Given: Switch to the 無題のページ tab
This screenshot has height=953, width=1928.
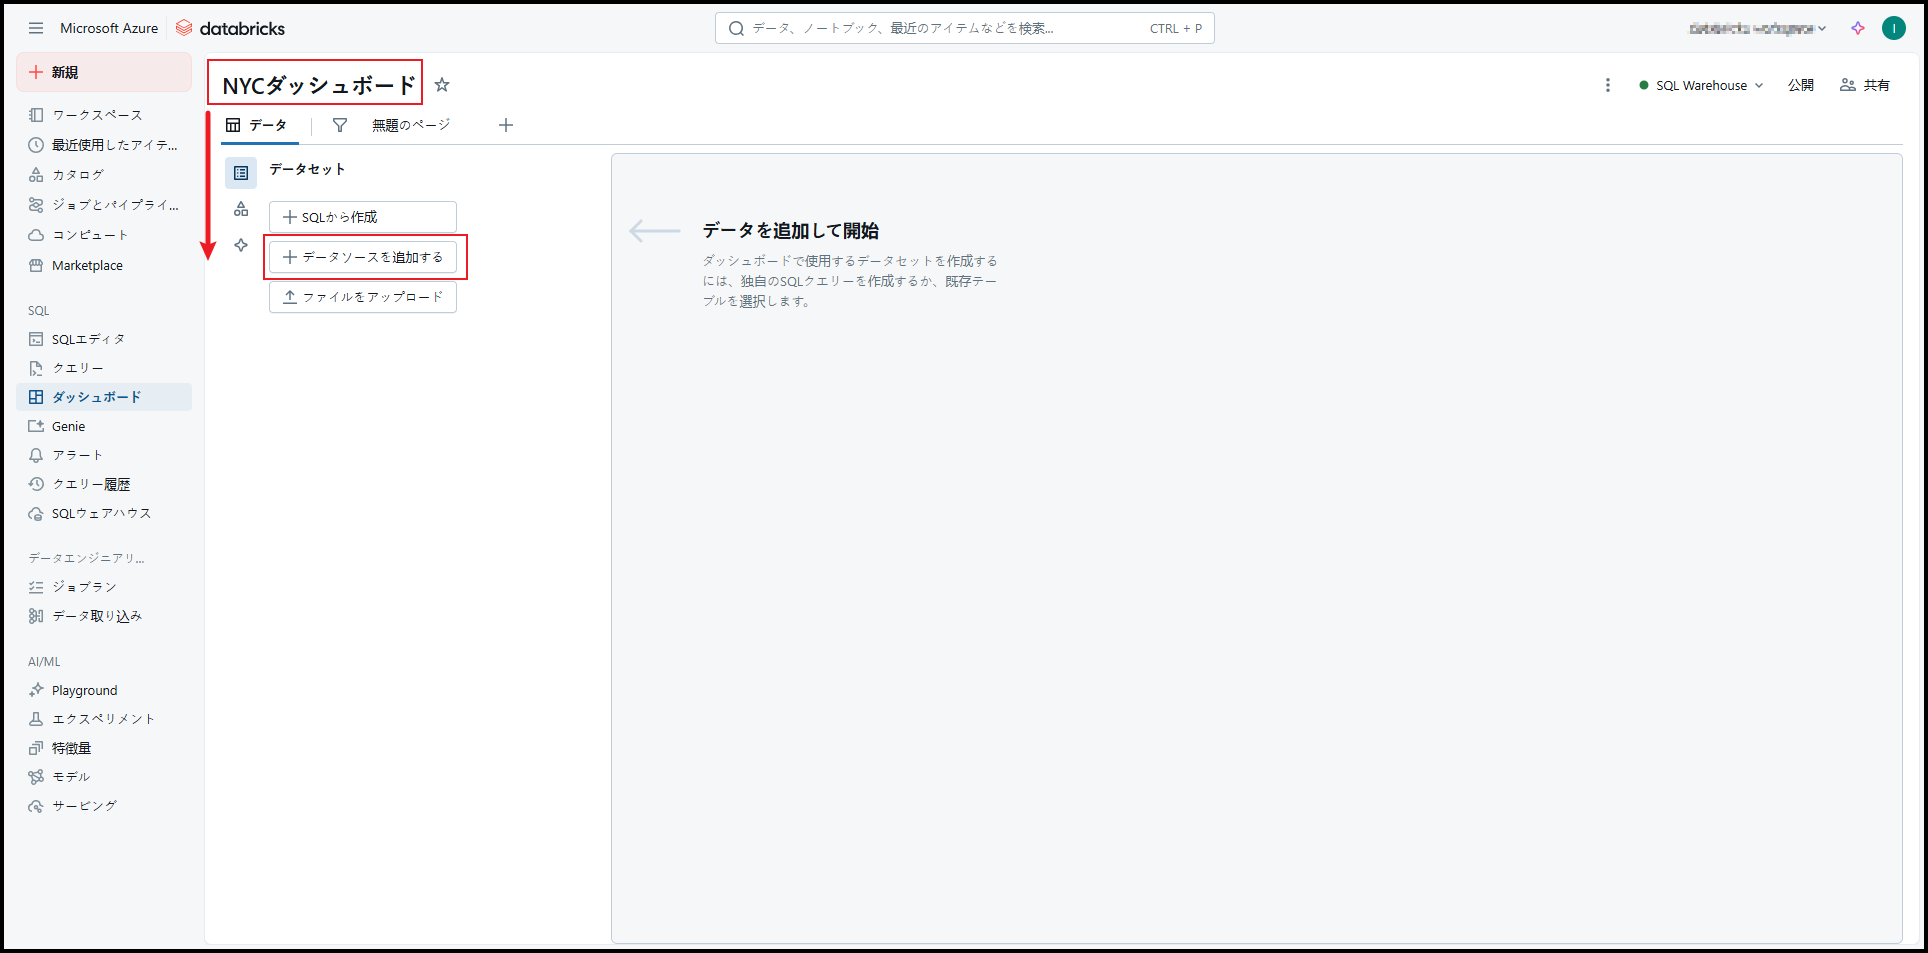Looking at the screenshot, I should [411, 125].
